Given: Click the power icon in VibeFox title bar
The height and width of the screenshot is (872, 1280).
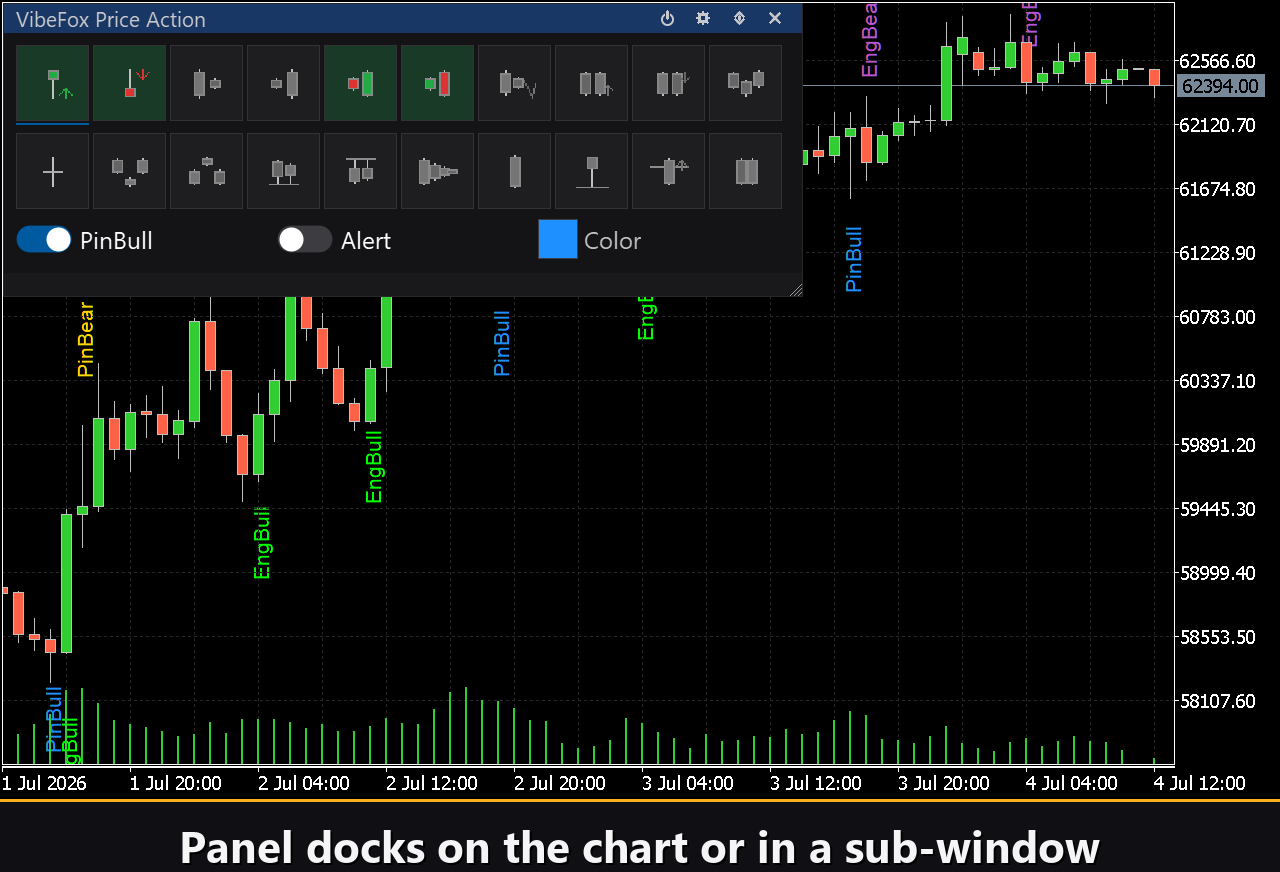Looking at the screenshot, I should (x=668, y=18).
